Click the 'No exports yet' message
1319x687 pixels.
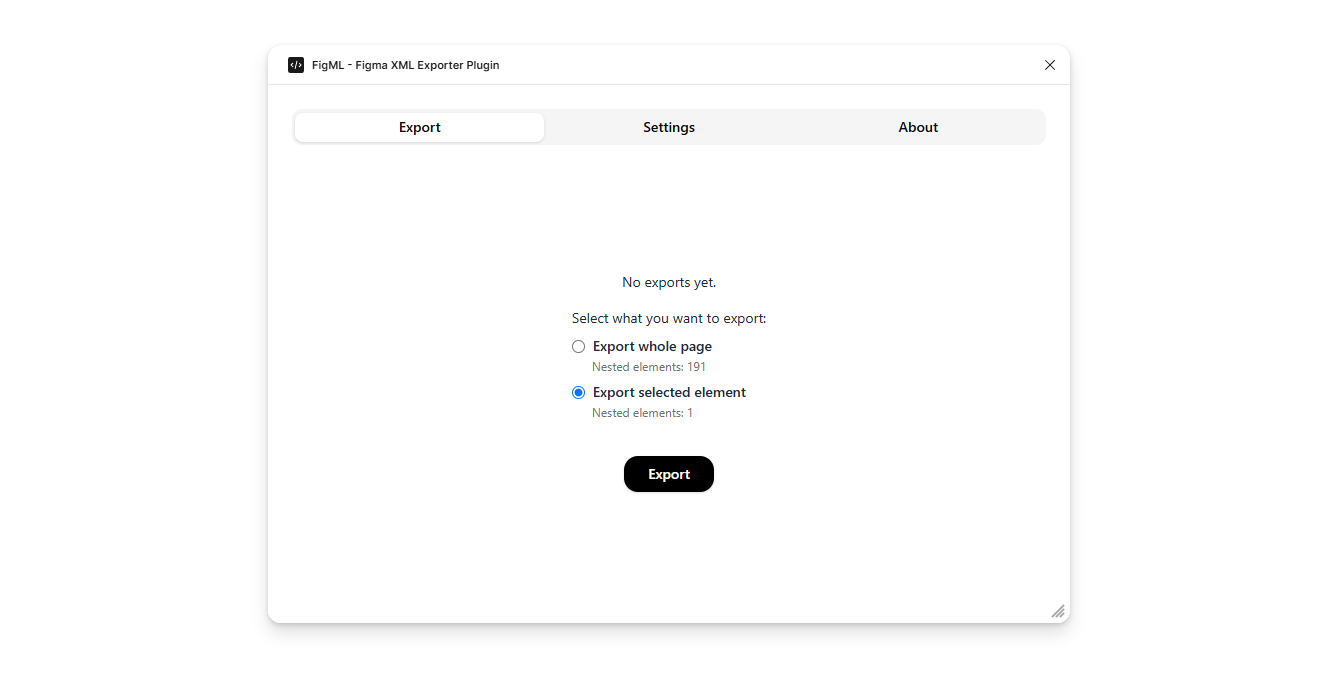pos(668,282)
